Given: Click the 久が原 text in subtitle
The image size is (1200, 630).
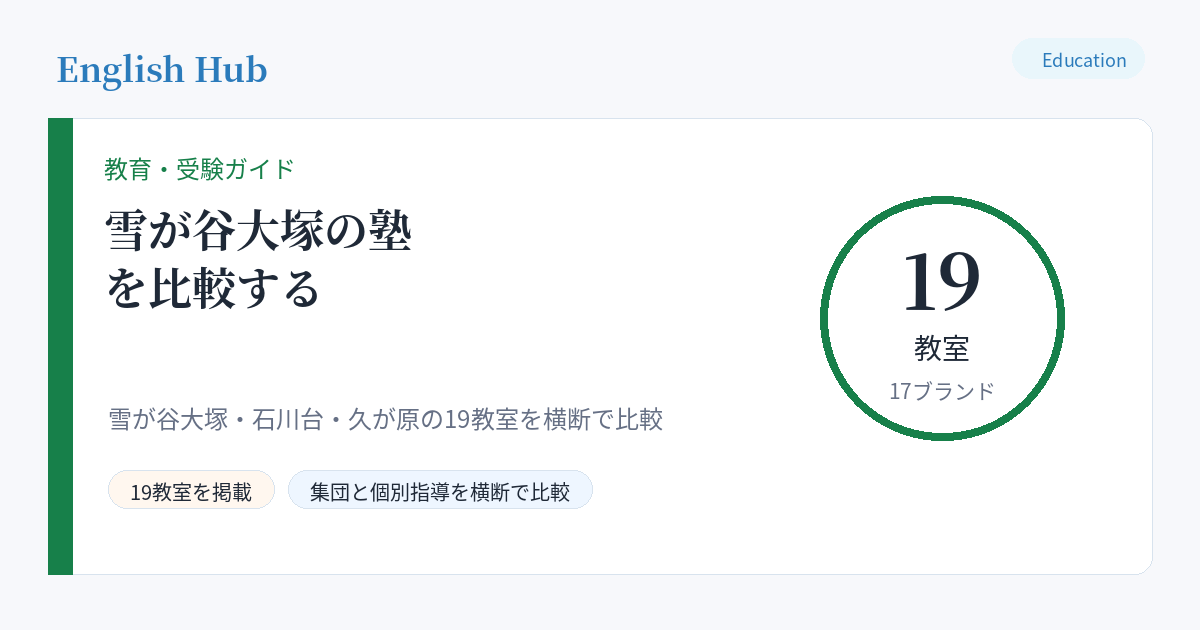Looking at the screenshot, I should (382, 419).
